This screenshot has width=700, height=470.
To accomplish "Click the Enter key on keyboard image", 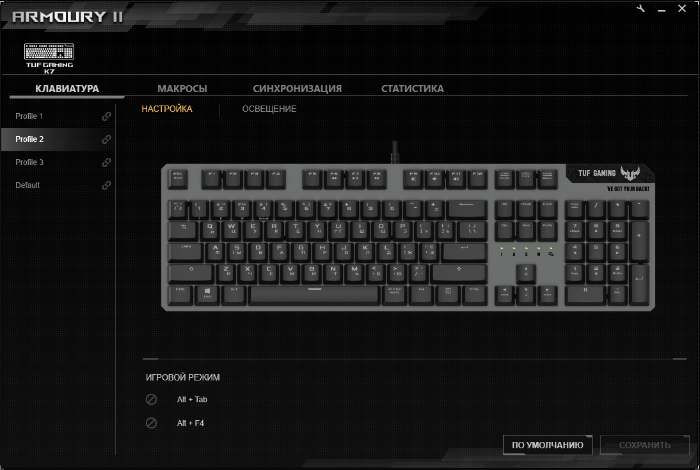I will pos(464,252).
